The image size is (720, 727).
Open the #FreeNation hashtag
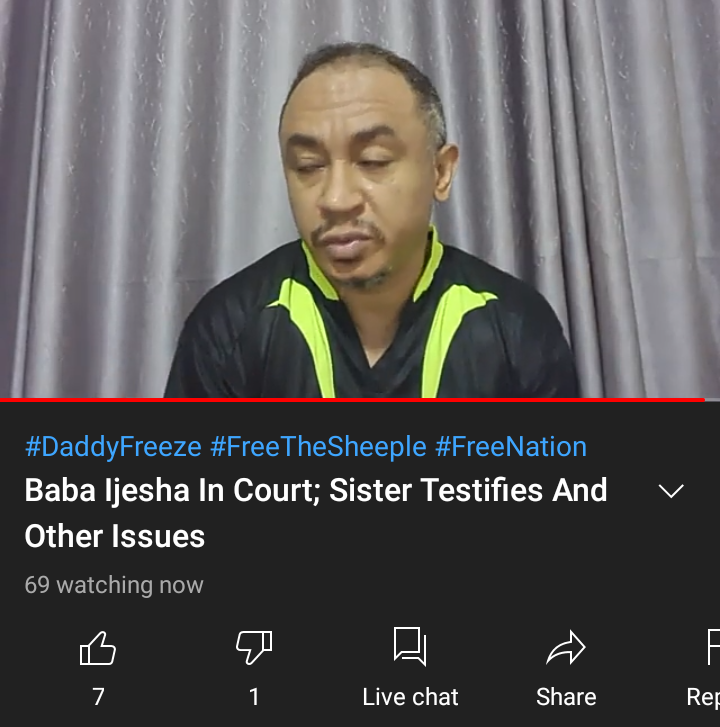pos(511,446)
